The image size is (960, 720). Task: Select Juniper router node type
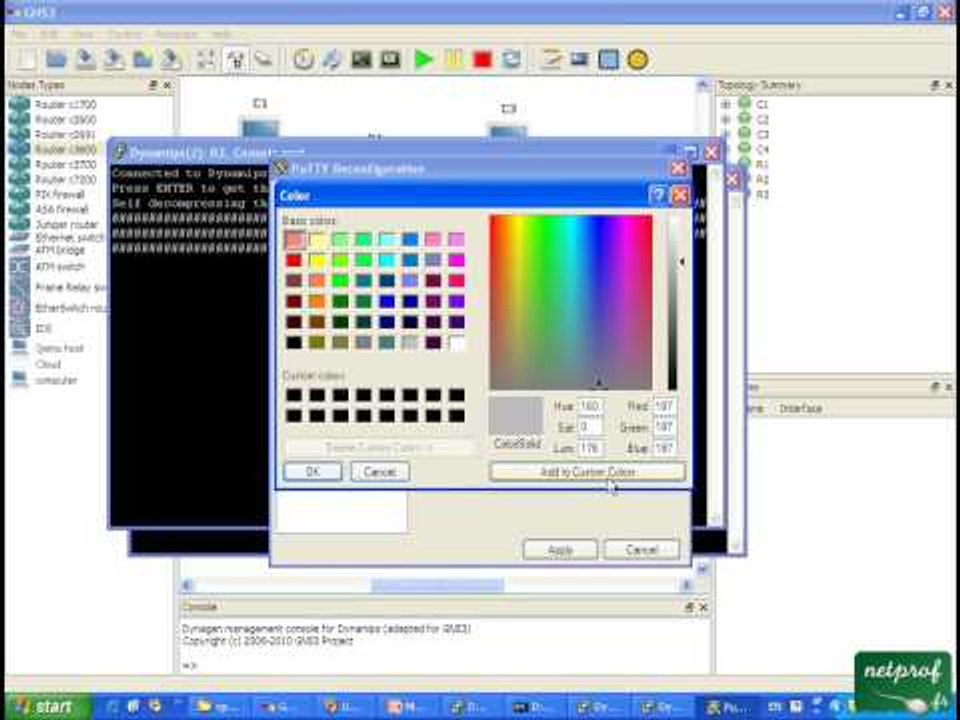click(66, 225)
